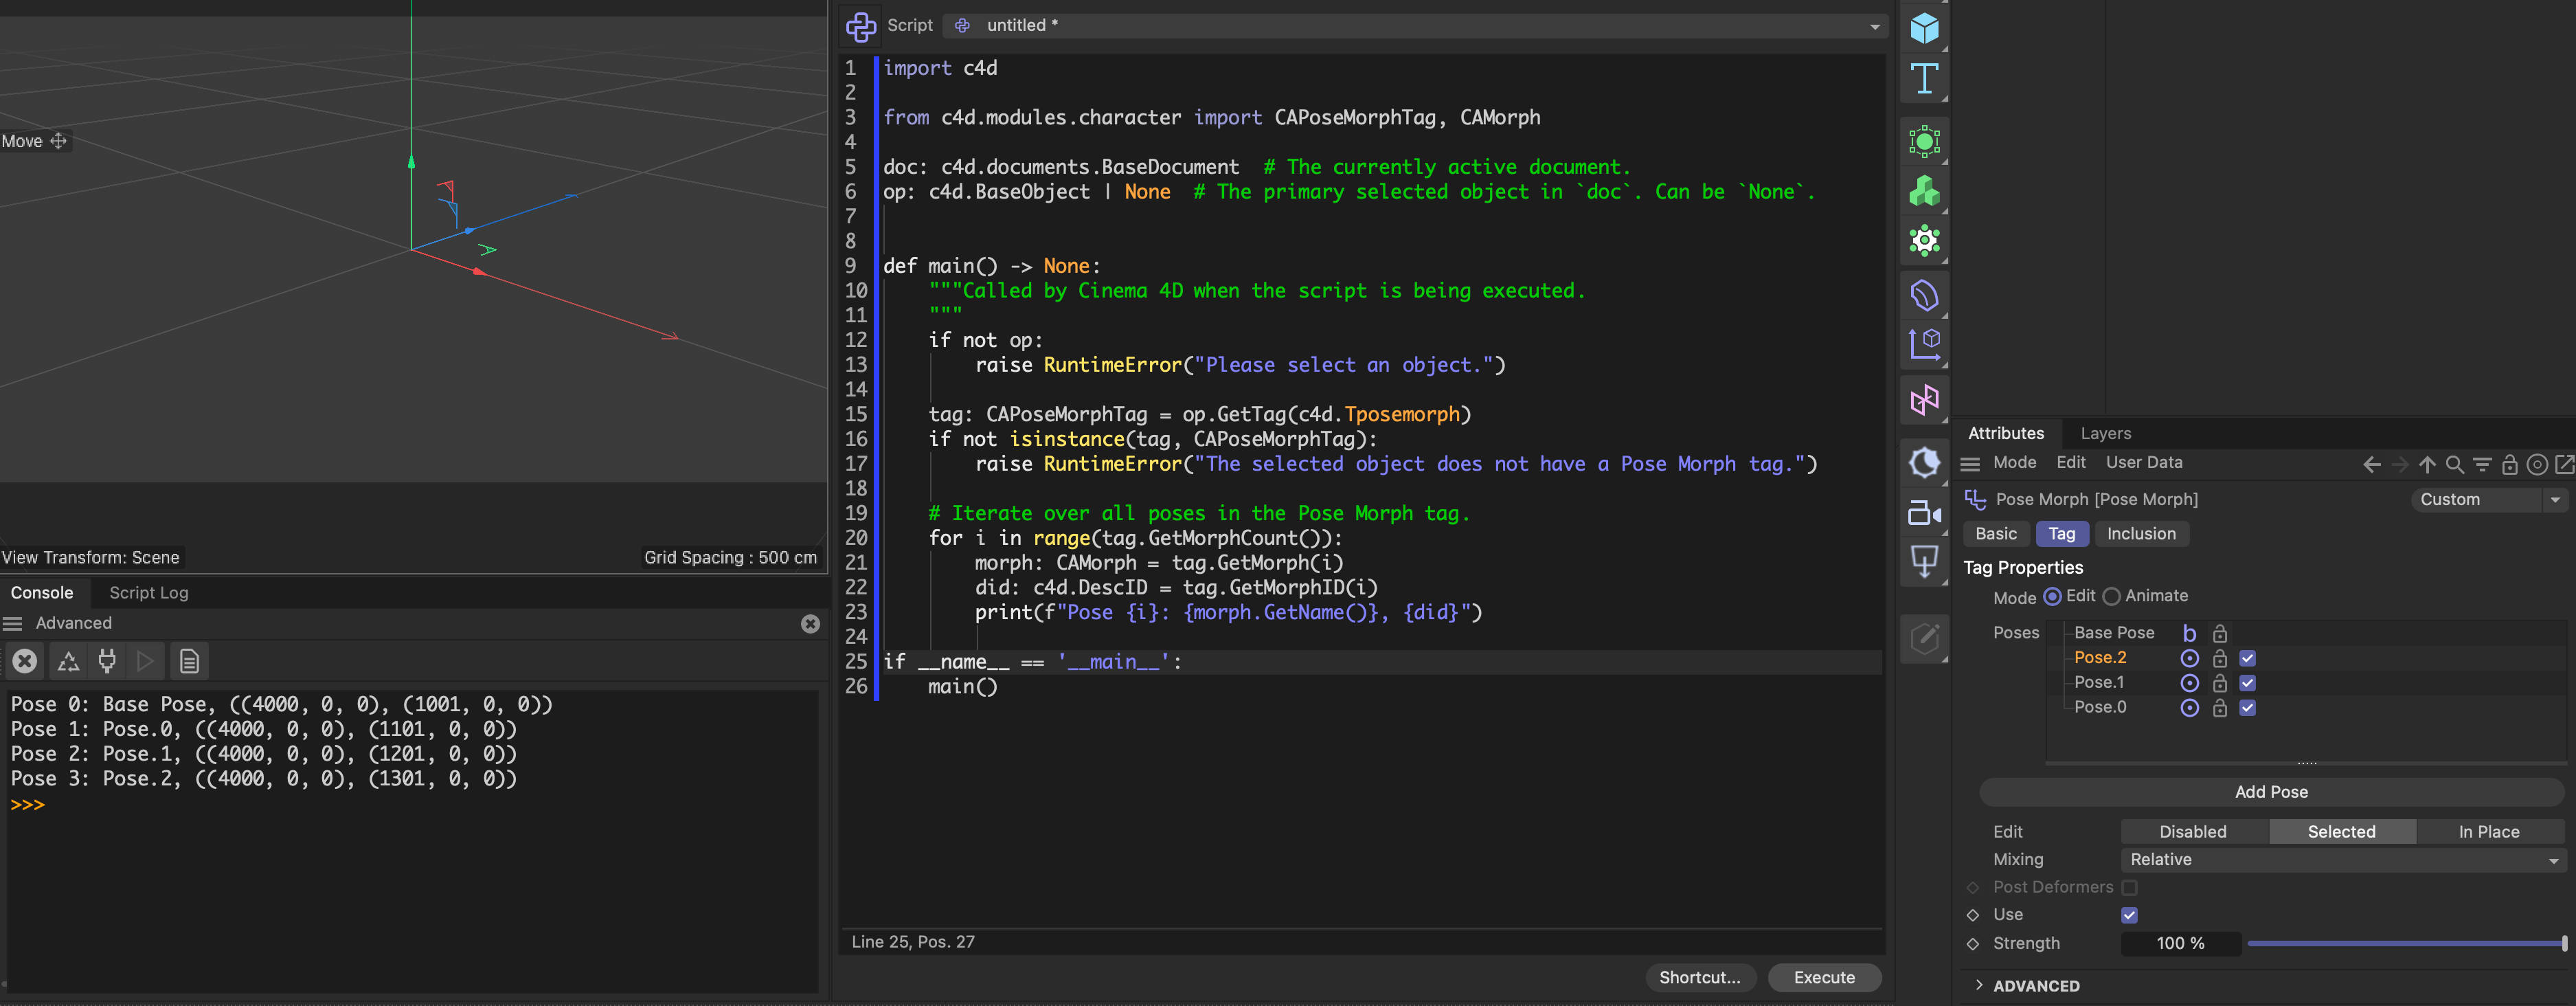
Task: Click the document icon in console toolbar
Action: [189, 661]
